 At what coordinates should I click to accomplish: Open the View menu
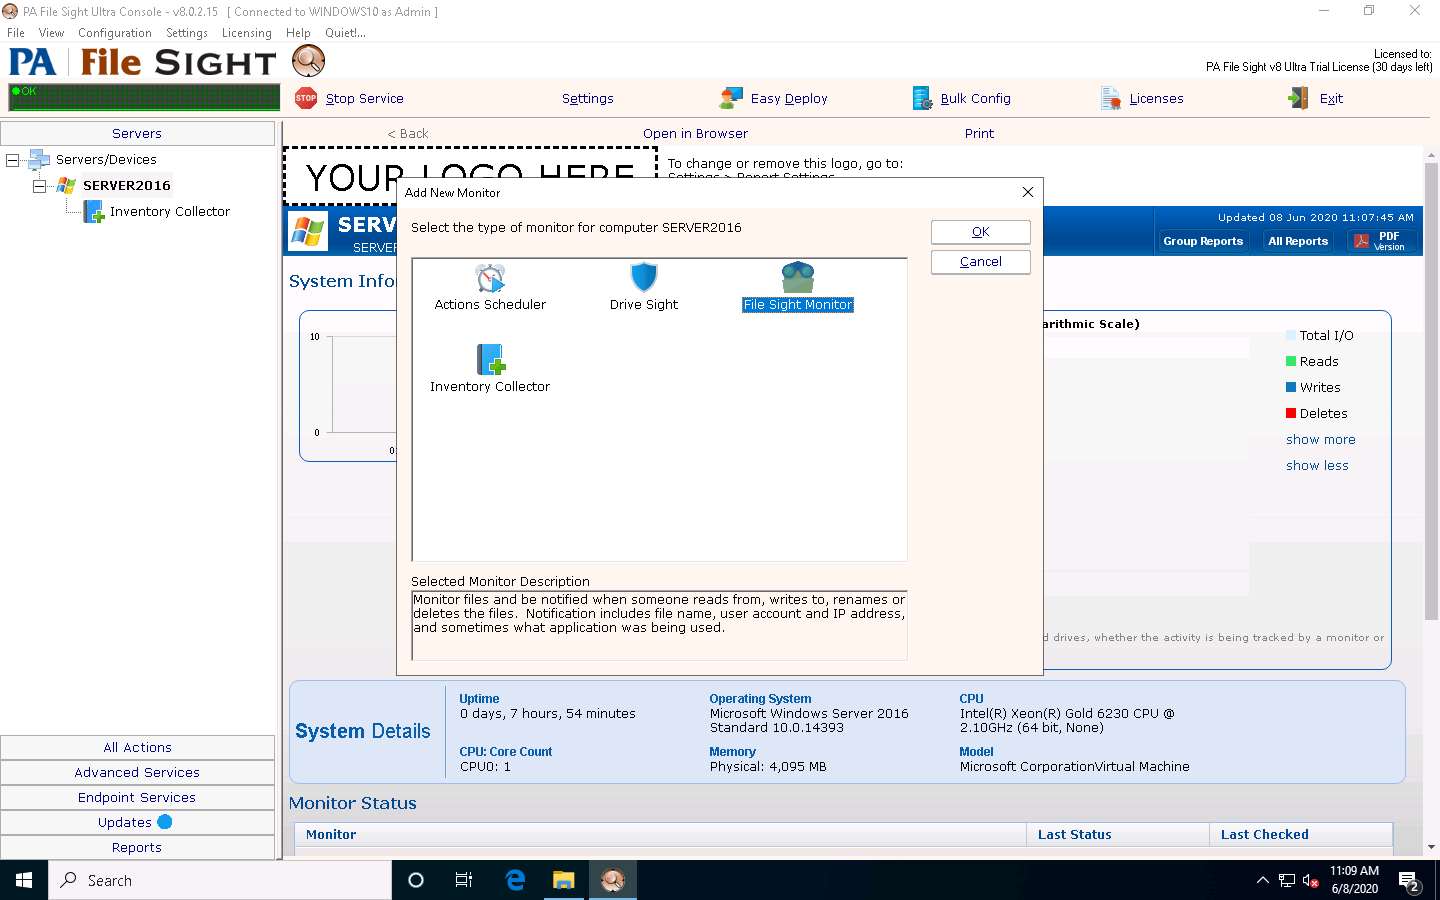click(51, 33)
